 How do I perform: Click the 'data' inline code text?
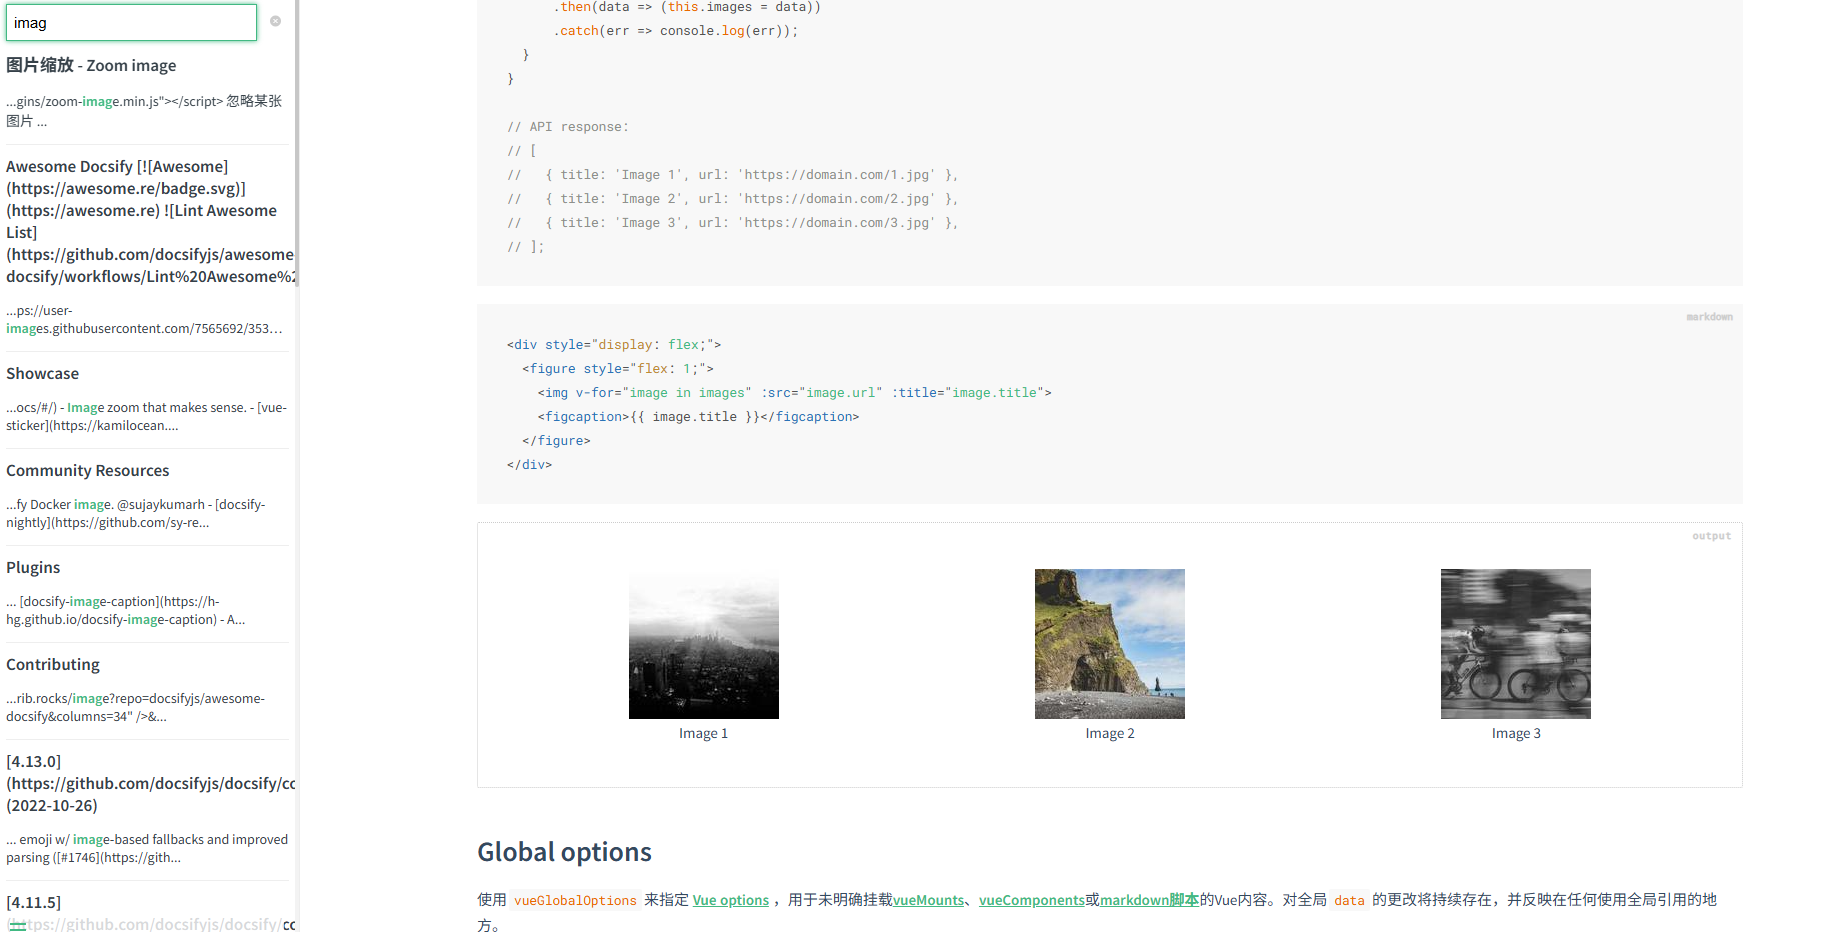pyautogui.click(x=1349, y=900)
